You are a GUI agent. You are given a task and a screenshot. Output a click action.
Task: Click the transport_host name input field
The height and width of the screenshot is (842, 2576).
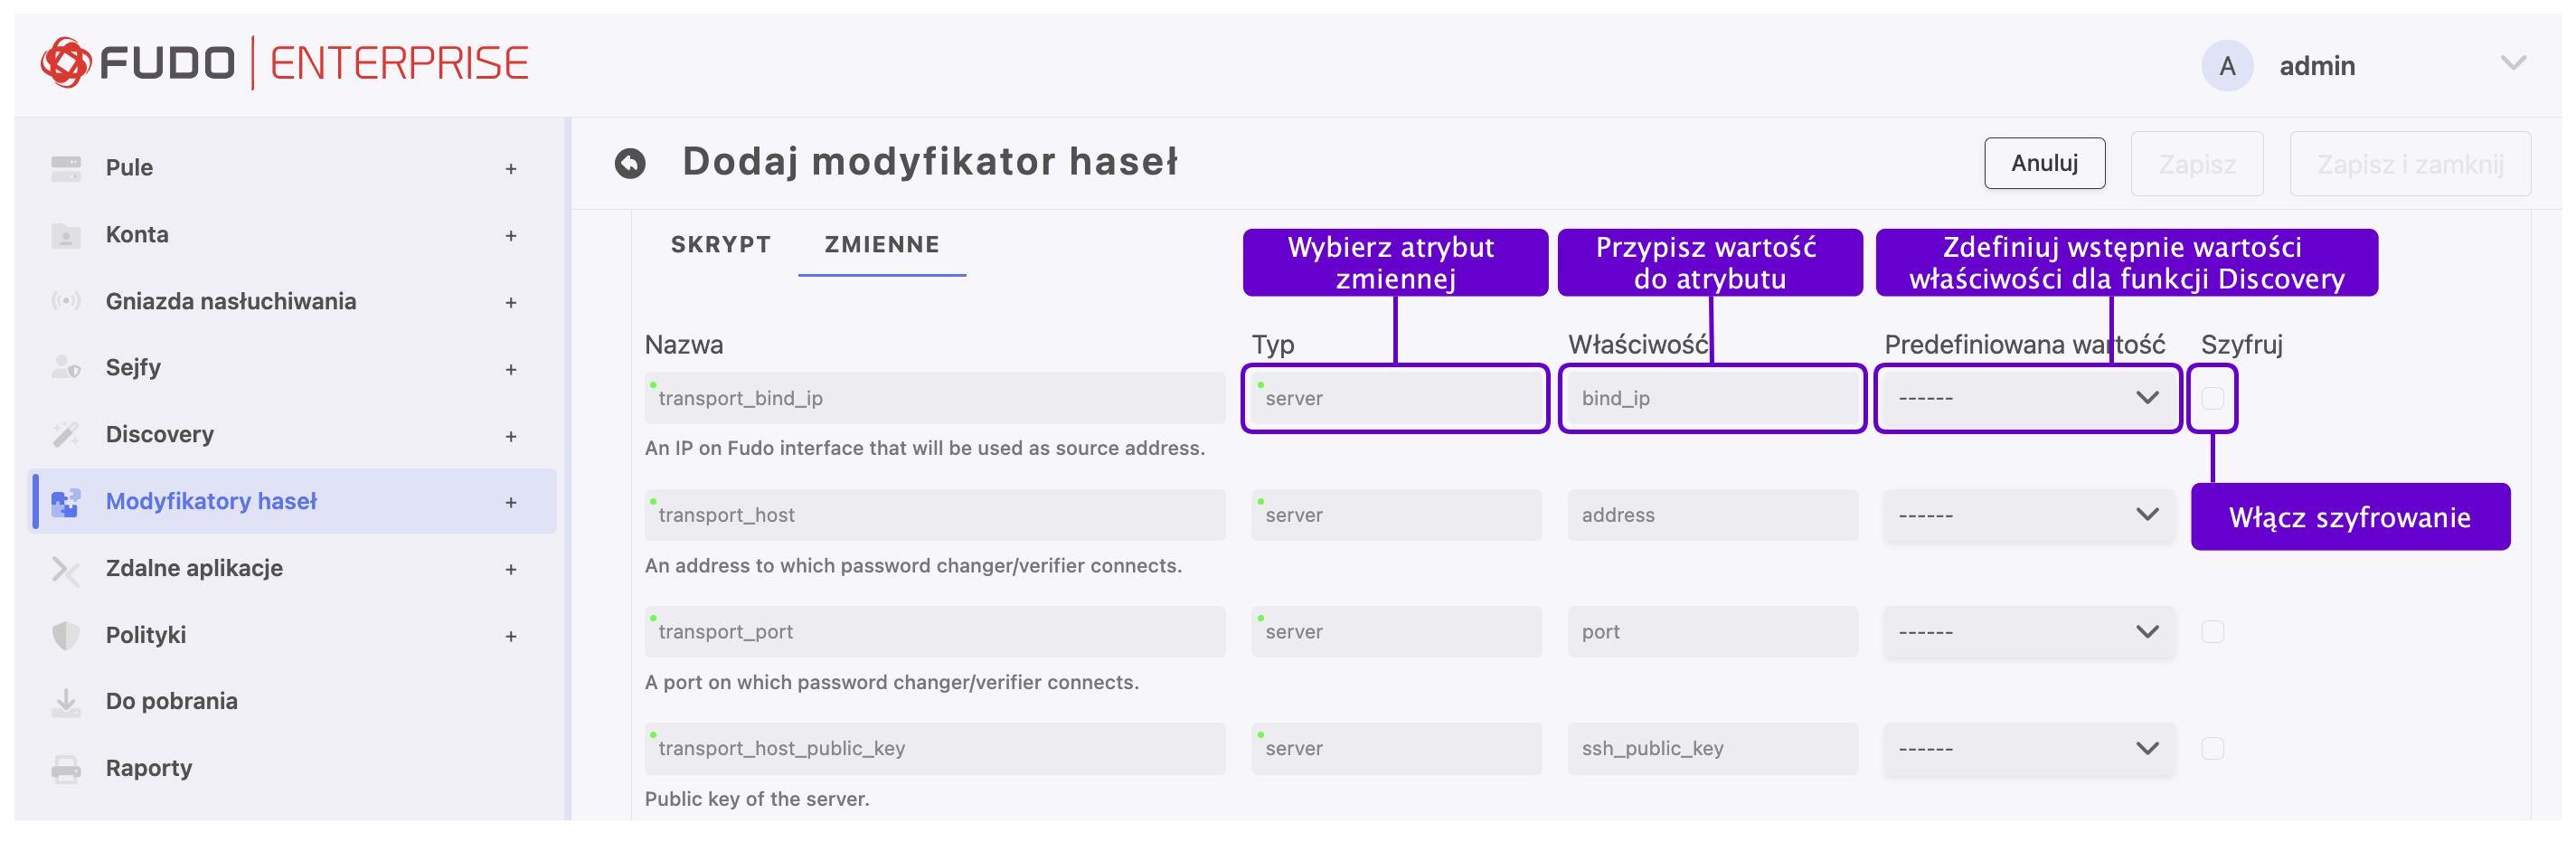coord(934,515)
